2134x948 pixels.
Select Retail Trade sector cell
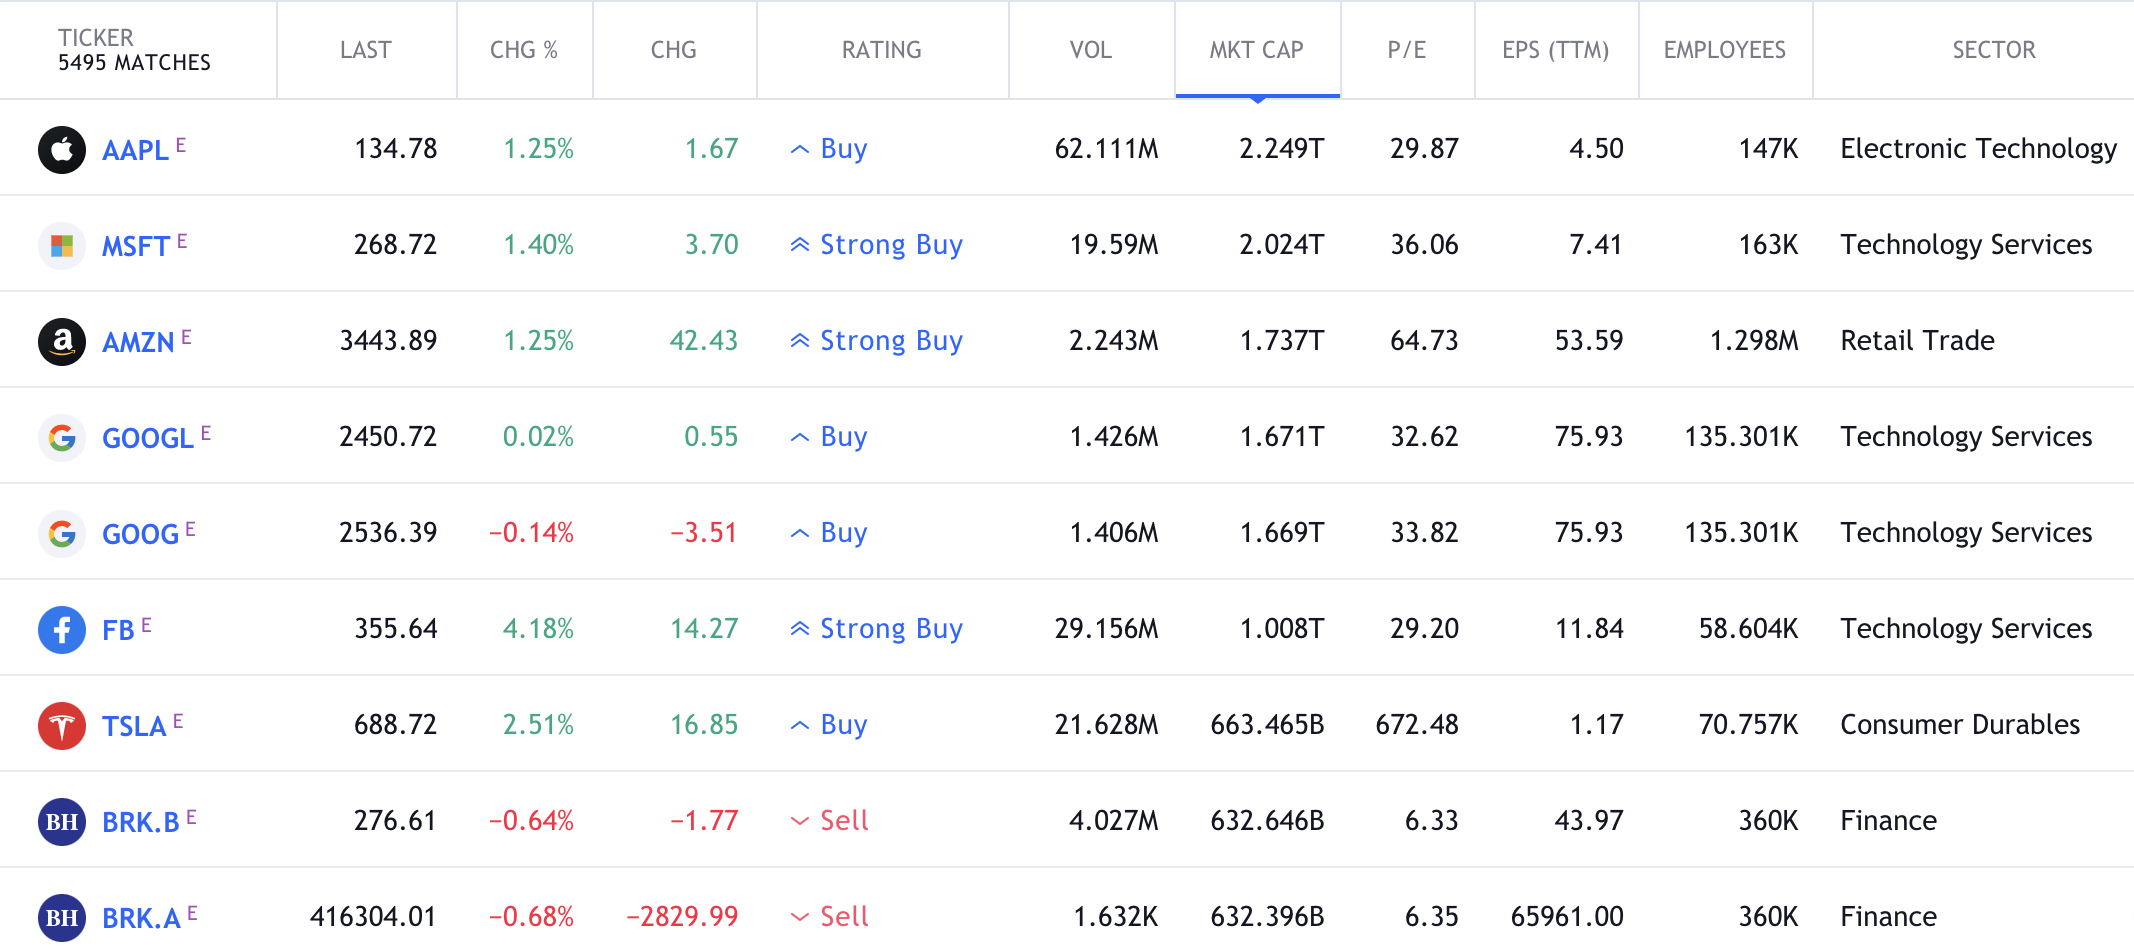pyautogui.click(x=1917, y=341)
